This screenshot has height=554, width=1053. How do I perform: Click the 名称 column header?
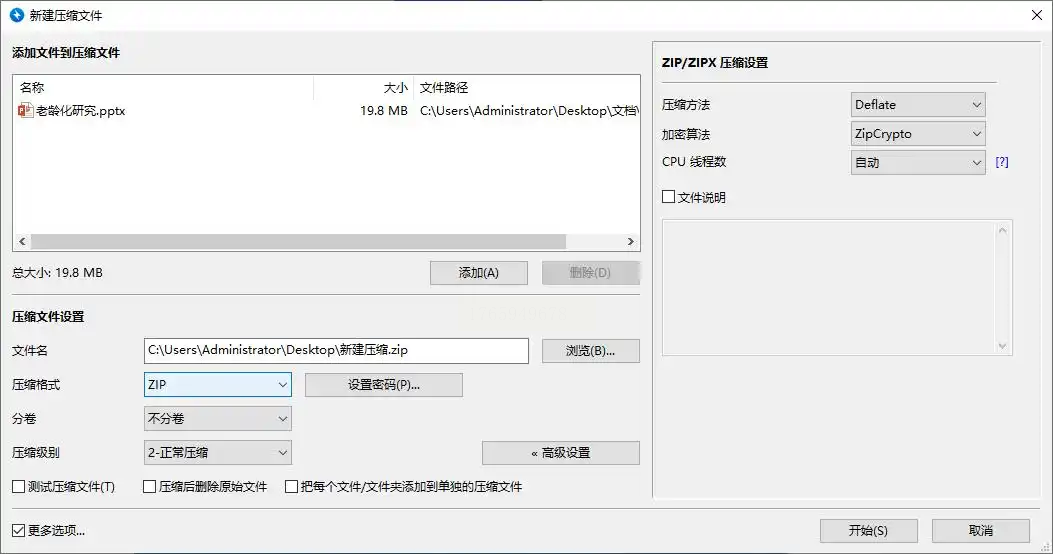pos(163,87)
